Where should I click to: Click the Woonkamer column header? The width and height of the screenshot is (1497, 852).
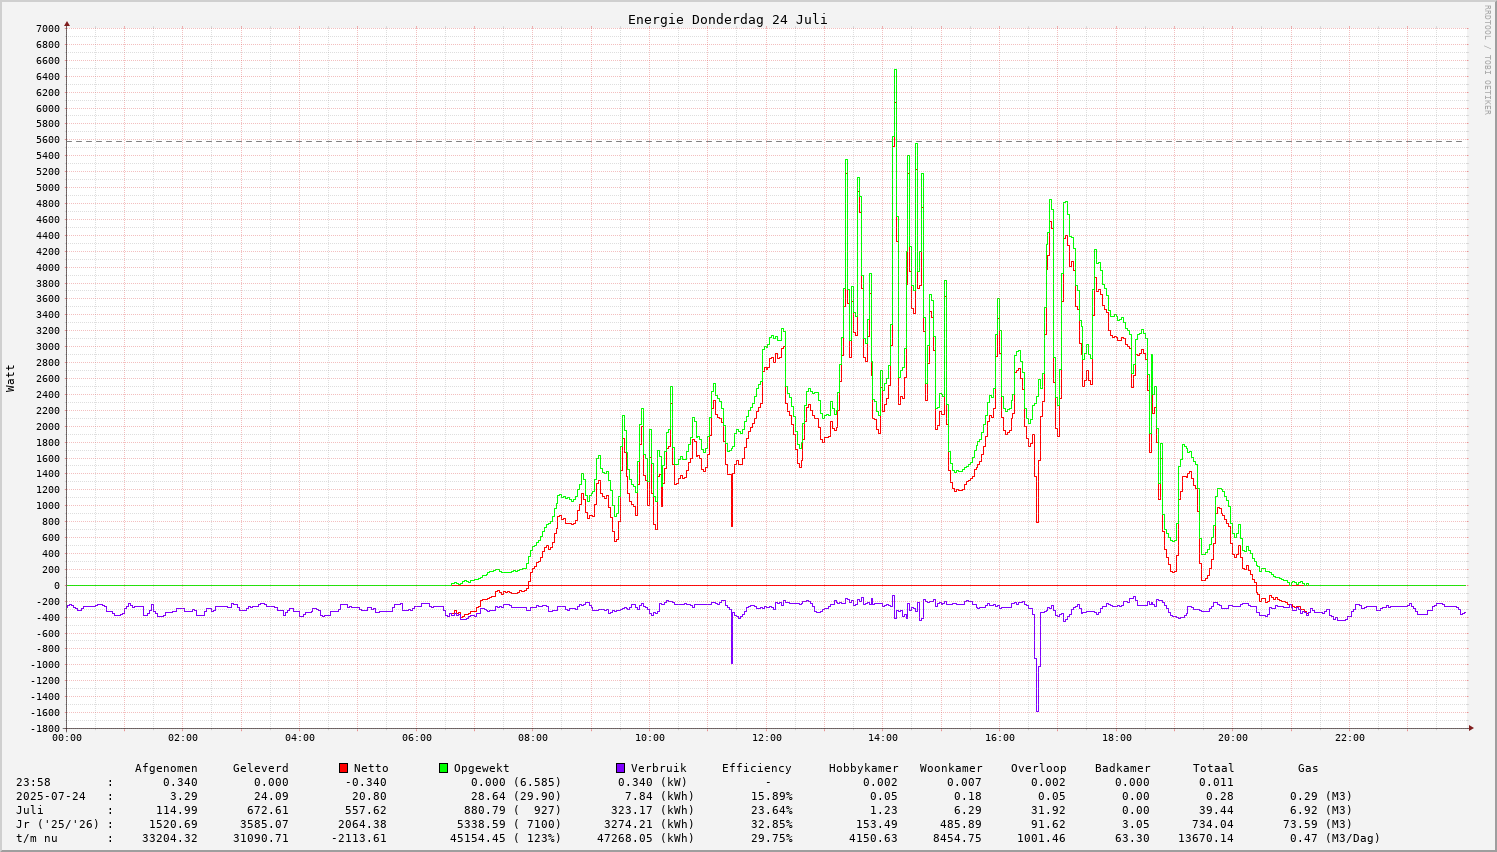coord(951,768)
